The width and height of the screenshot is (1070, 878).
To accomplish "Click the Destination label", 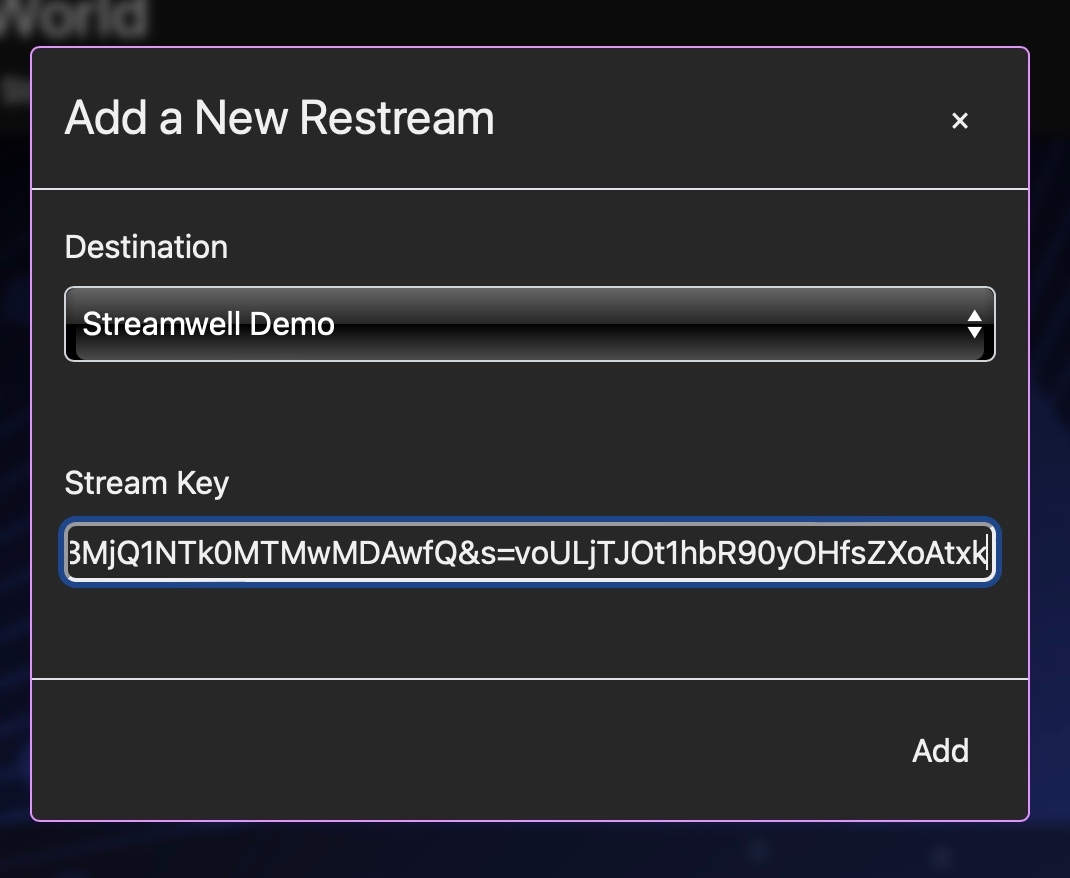I will [146, 247].
